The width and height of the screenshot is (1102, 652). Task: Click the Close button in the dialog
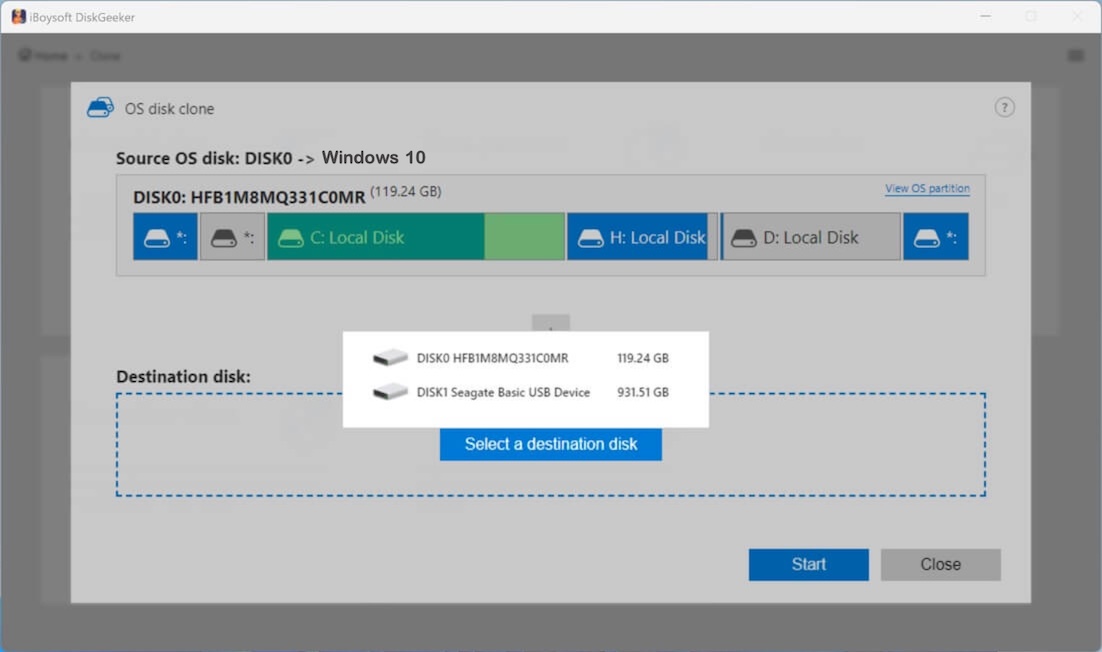[x=940, y=564]
